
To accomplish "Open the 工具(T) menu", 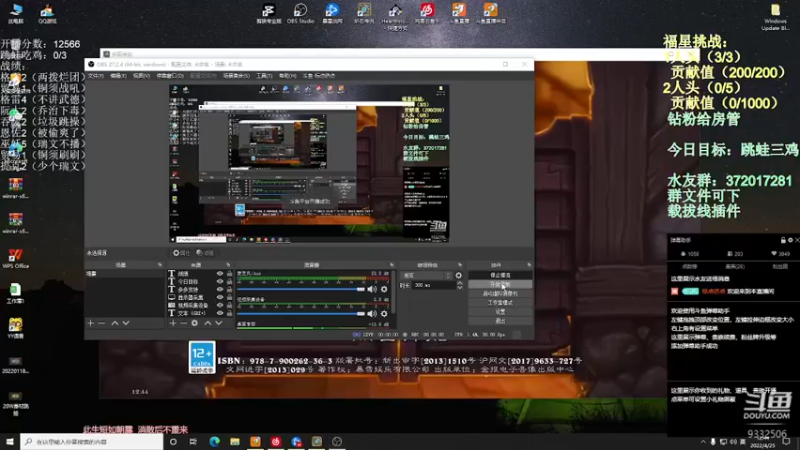I will (264, 76).
